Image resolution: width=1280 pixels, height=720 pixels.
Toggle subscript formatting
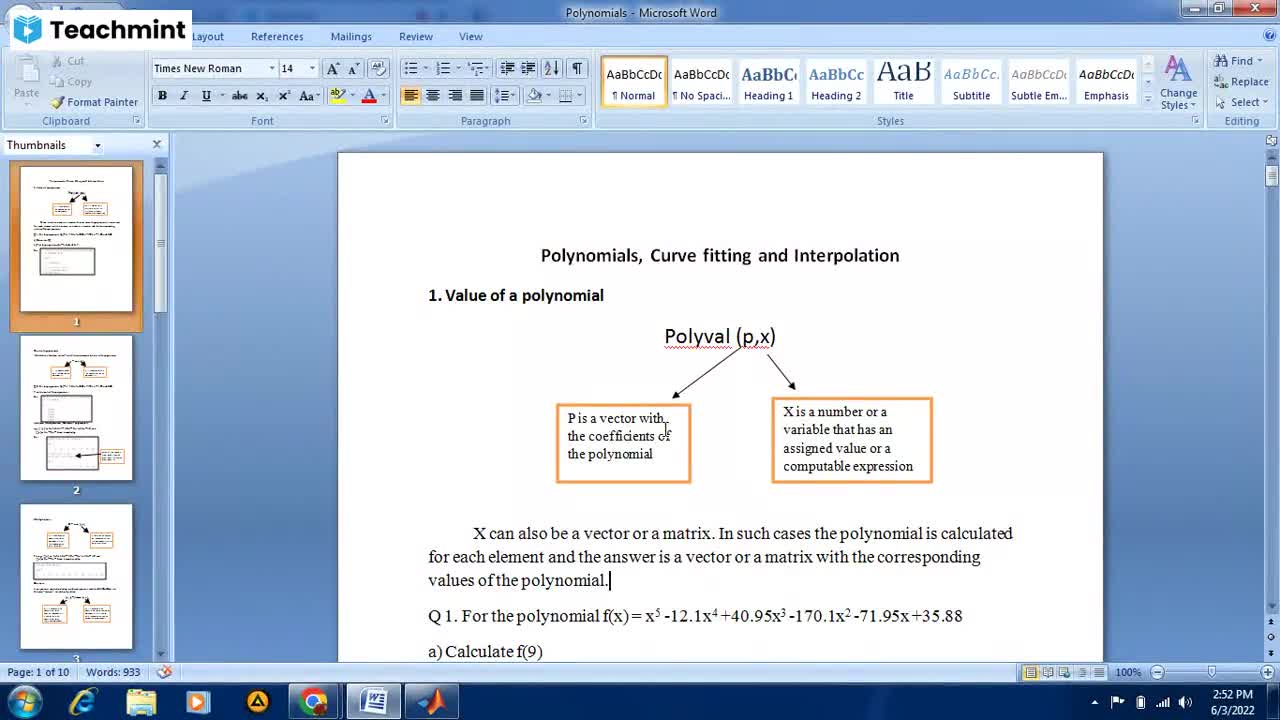[x=262, y=96]
